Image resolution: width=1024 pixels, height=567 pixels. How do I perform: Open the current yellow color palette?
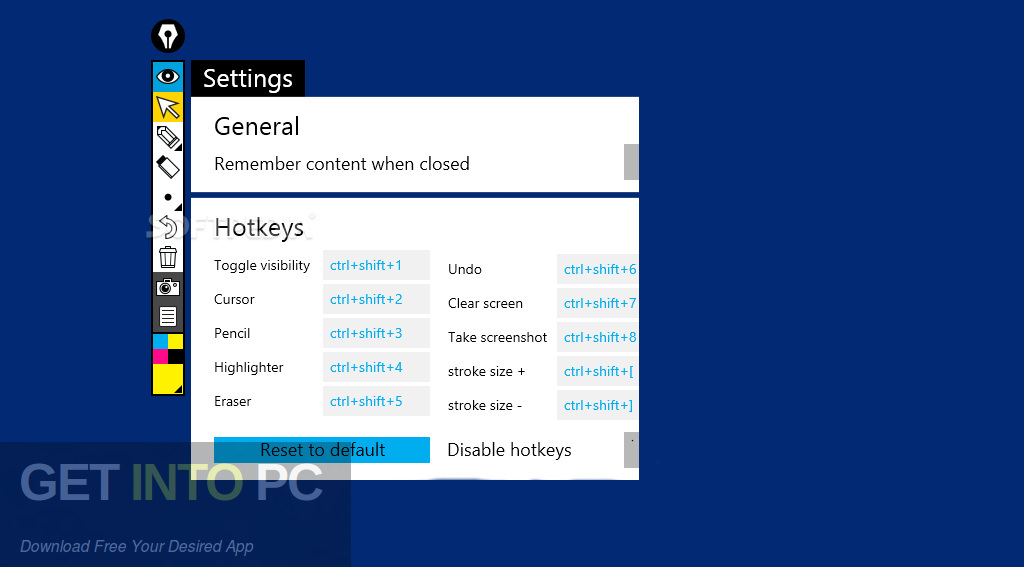coord(168,379)
